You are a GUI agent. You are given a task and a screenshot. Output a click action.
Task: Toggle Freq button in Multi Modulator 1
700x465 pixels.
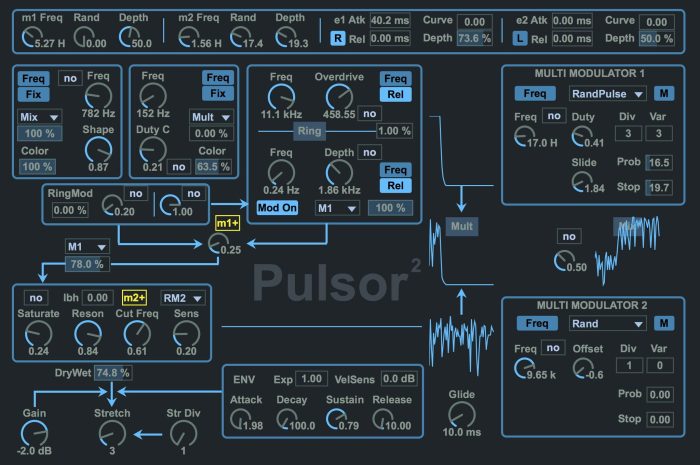click(x=535, y=93)
